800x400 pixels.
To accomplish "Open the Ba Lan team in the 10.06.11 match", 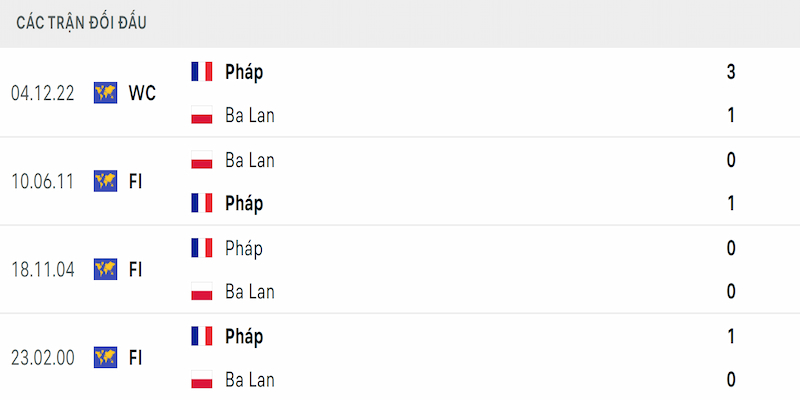I will 250,160.
